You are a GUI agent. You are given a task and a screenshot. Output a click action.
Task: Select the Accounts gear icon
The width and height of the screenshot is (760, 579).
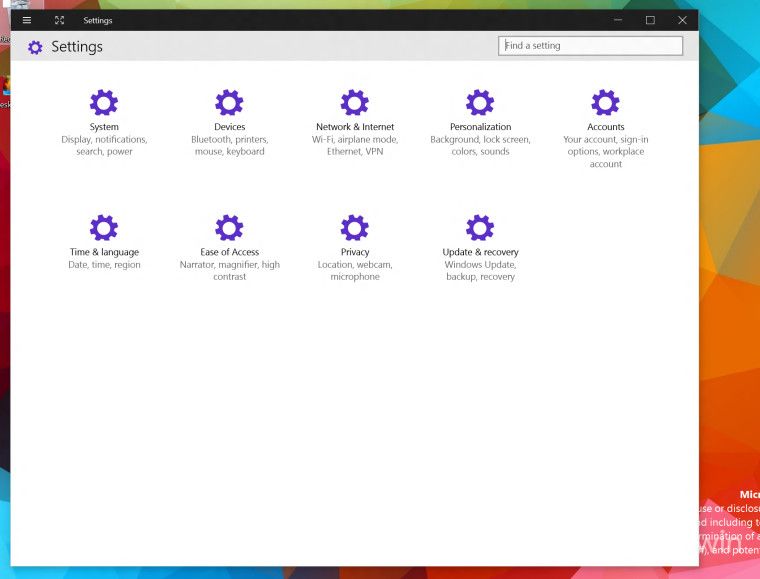[605, 102]
